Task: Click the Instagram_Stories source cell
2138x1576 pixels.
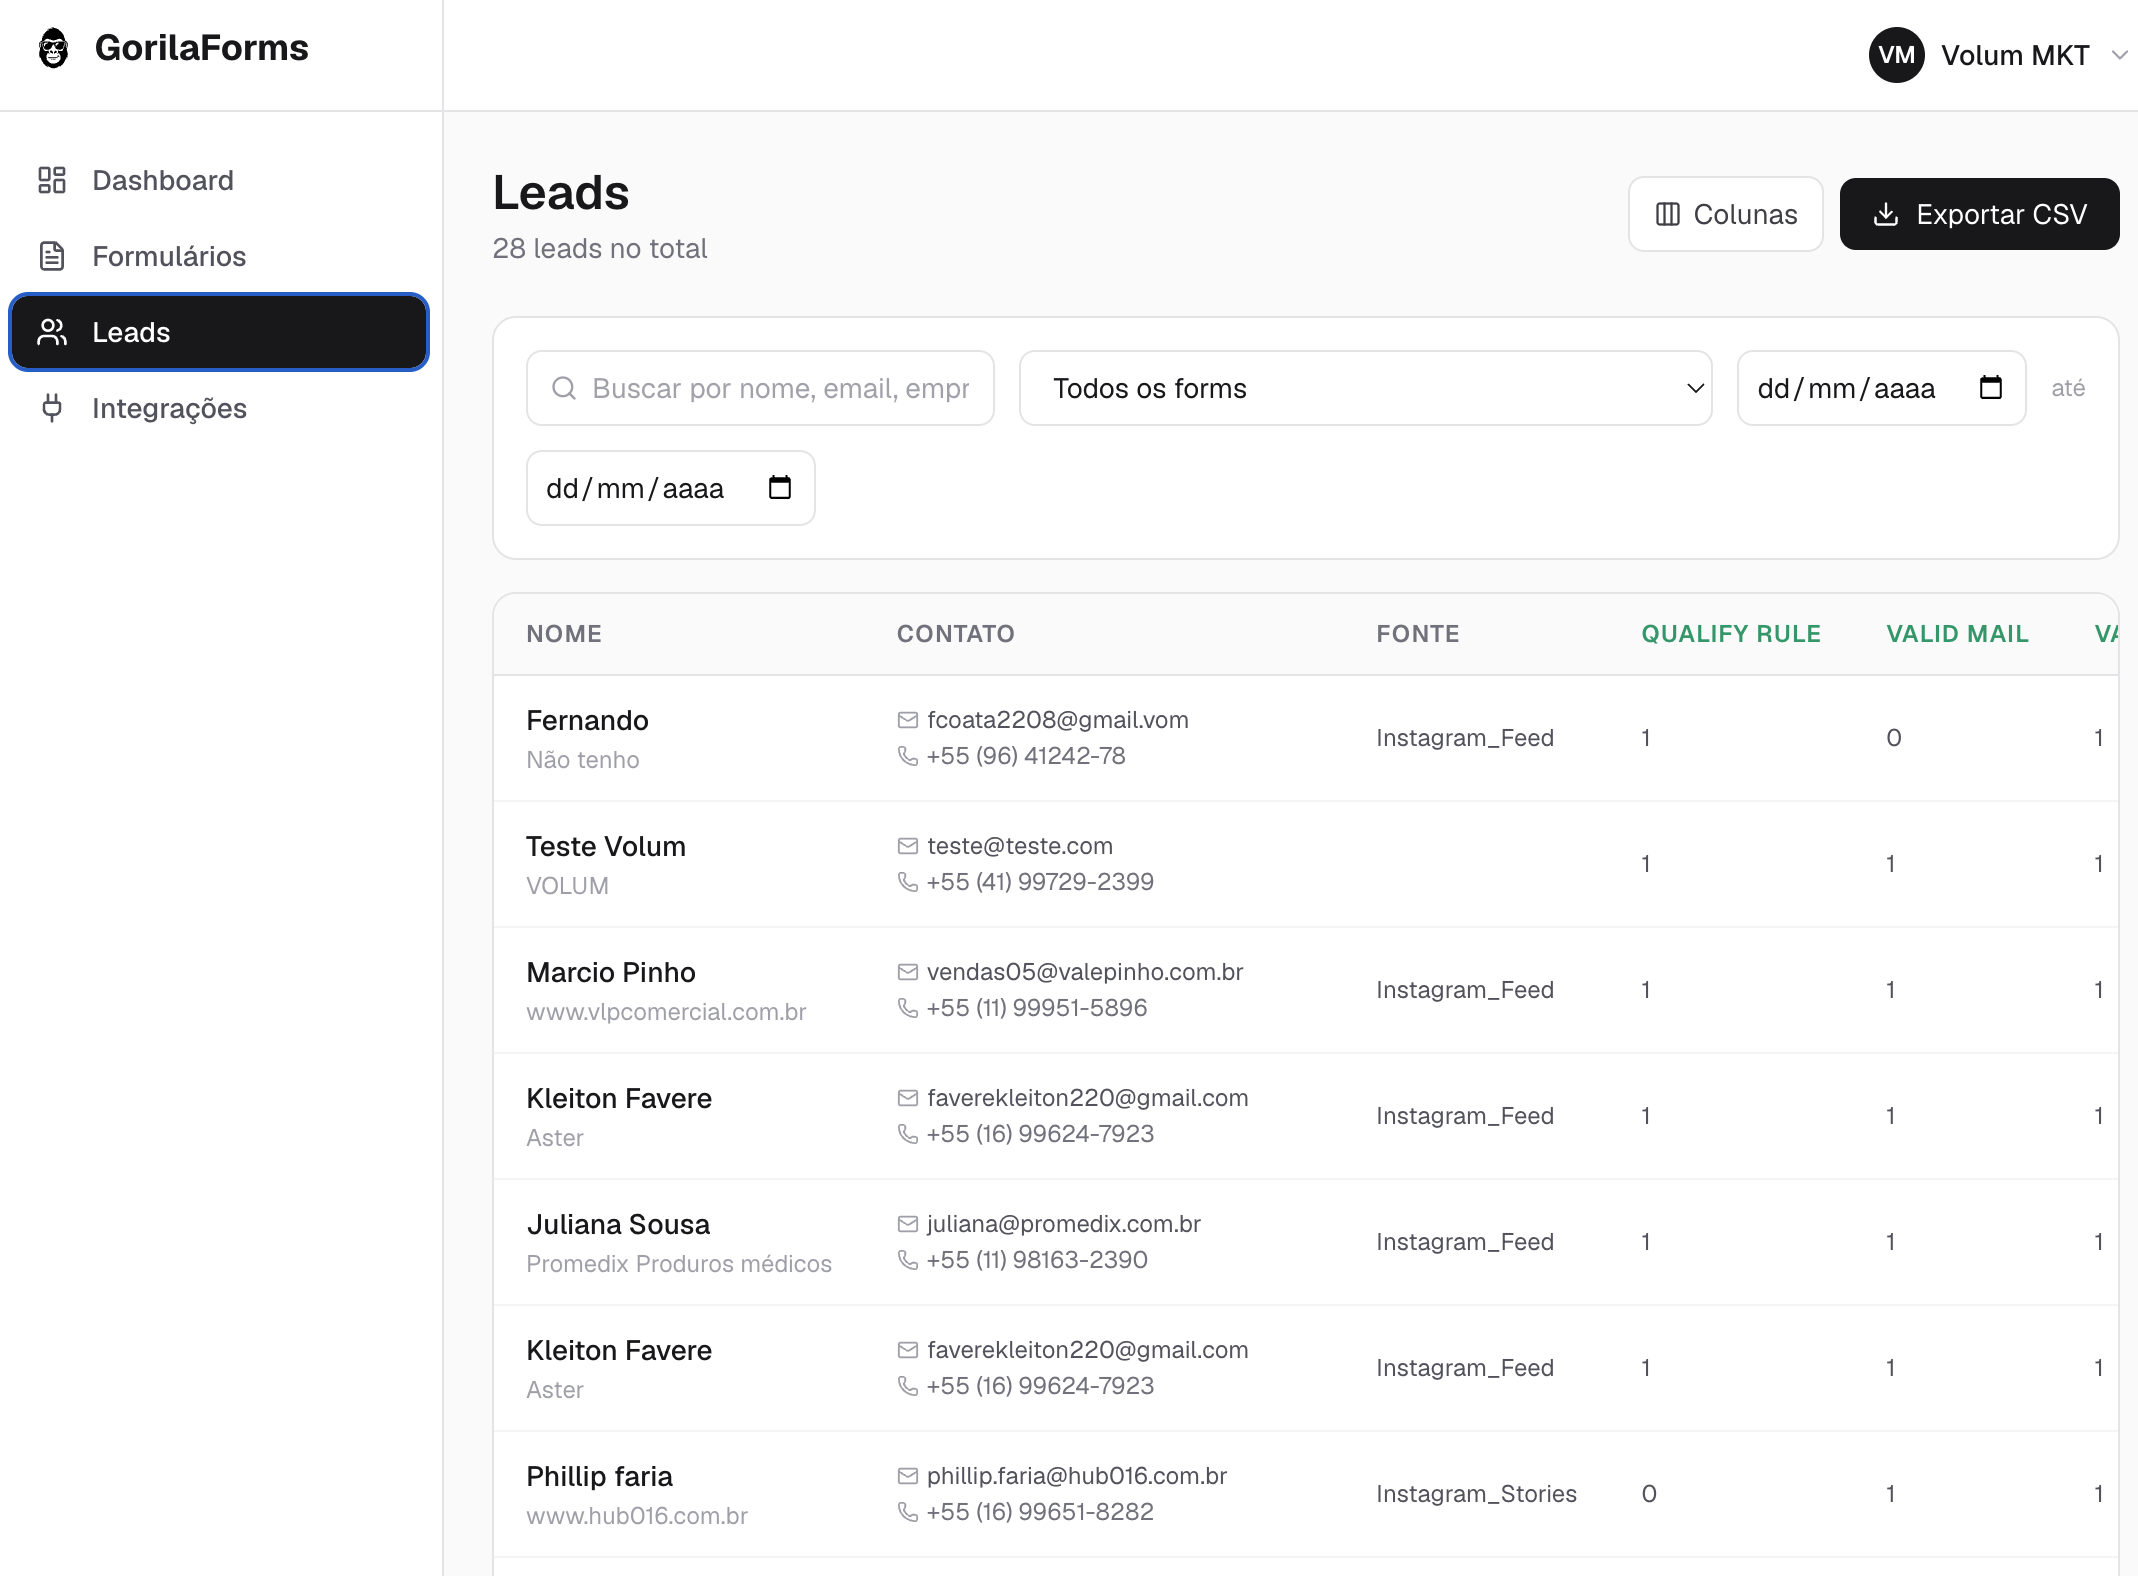Action: 1476,1494
